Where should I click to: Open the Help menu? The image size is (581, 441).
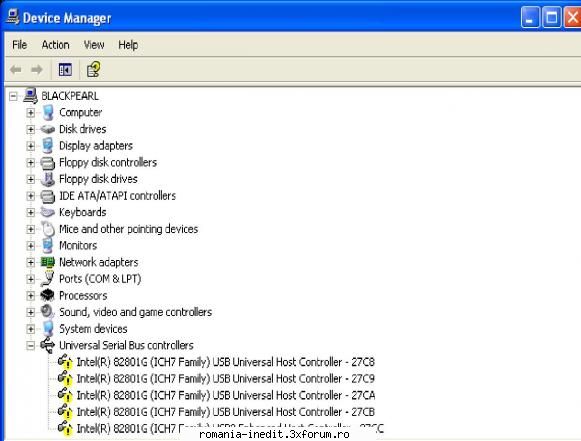pyautogui.click(x=128, y=45)
